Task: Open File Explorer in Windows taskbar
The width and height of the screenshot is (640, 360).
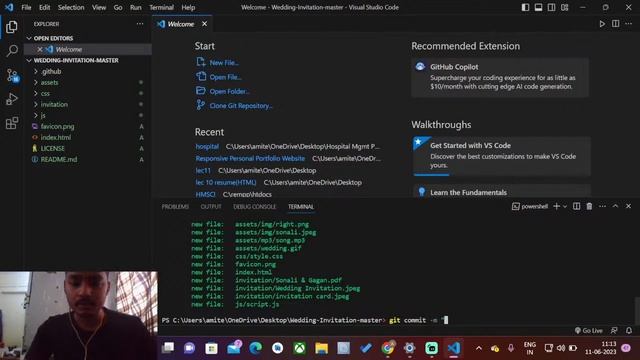Action: pos(322,348)
